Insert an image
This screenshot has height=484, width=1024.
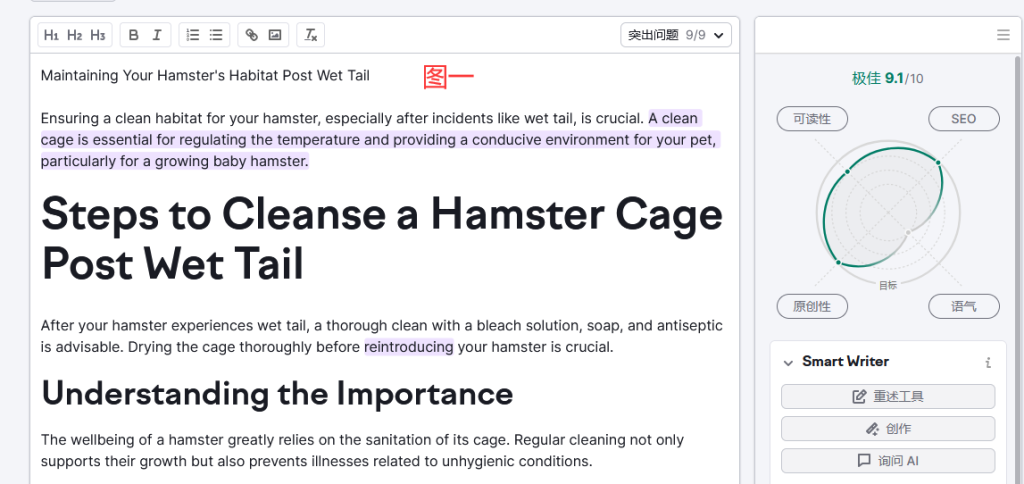[x=275, y=35]
